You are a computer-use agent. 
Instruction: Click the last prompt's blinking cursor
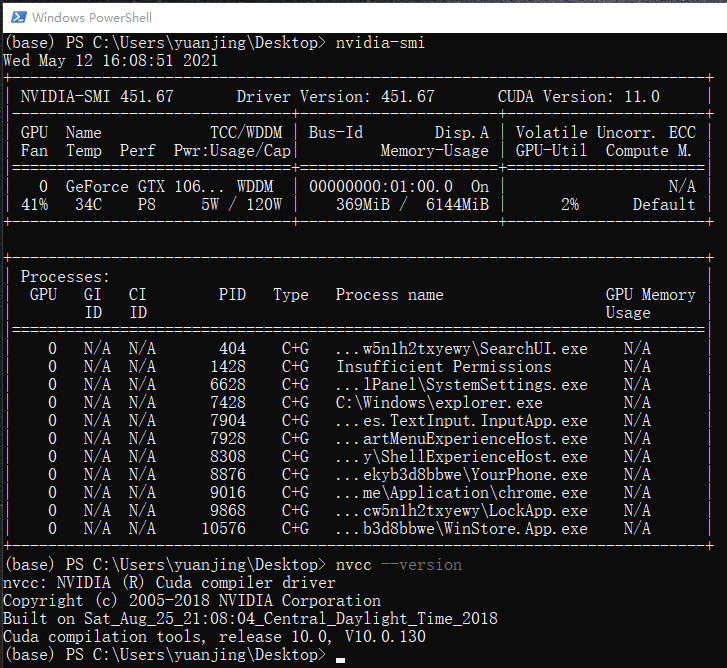[340, 660]
